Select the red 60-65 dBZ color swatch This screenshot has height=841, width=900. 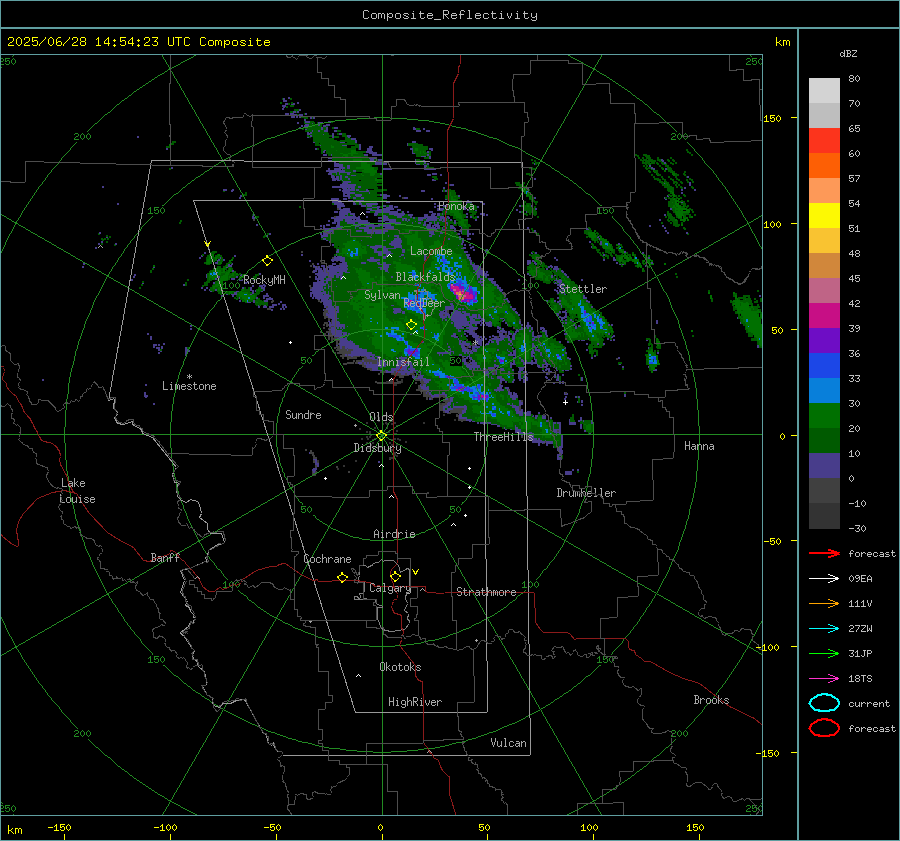click(x=824, y=140)
